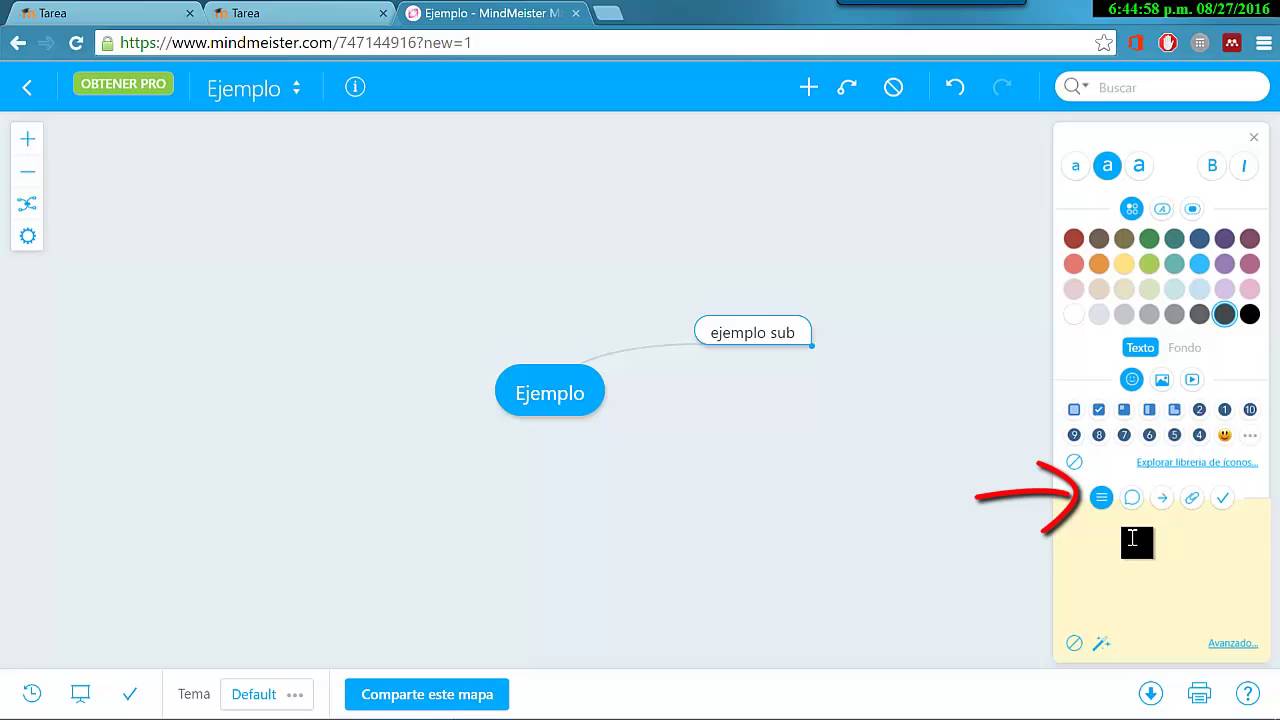Zoom out the map with minus button
The image size is (1280, 720).
tap(27, 172)
